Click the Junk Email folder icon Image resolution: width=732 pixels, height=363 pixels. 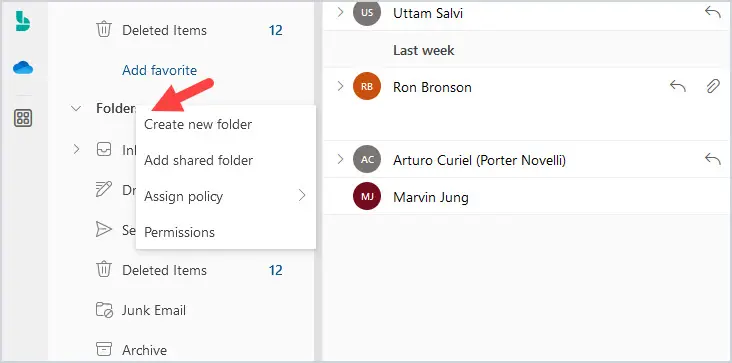[x=104, y=310]
